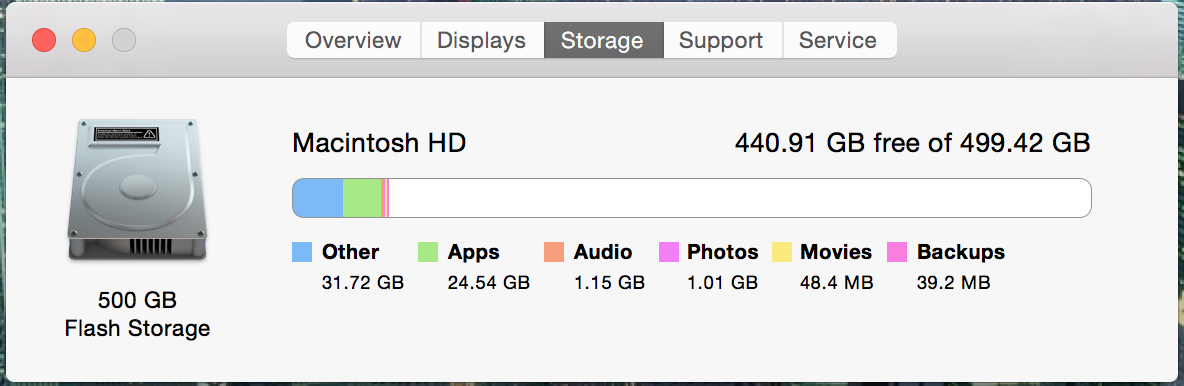This screenshot has width=1184, height=386.
Task: Click the blue Other segment in storage bar
Action: pyautogui.click(x=318, y=198)
